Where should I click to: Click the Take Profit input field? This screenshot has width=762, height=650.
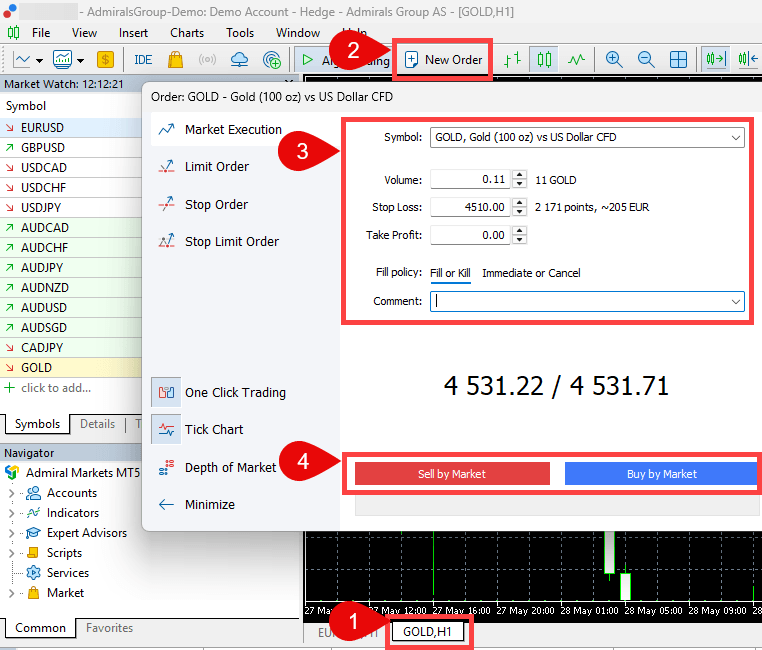click(470, 235)
